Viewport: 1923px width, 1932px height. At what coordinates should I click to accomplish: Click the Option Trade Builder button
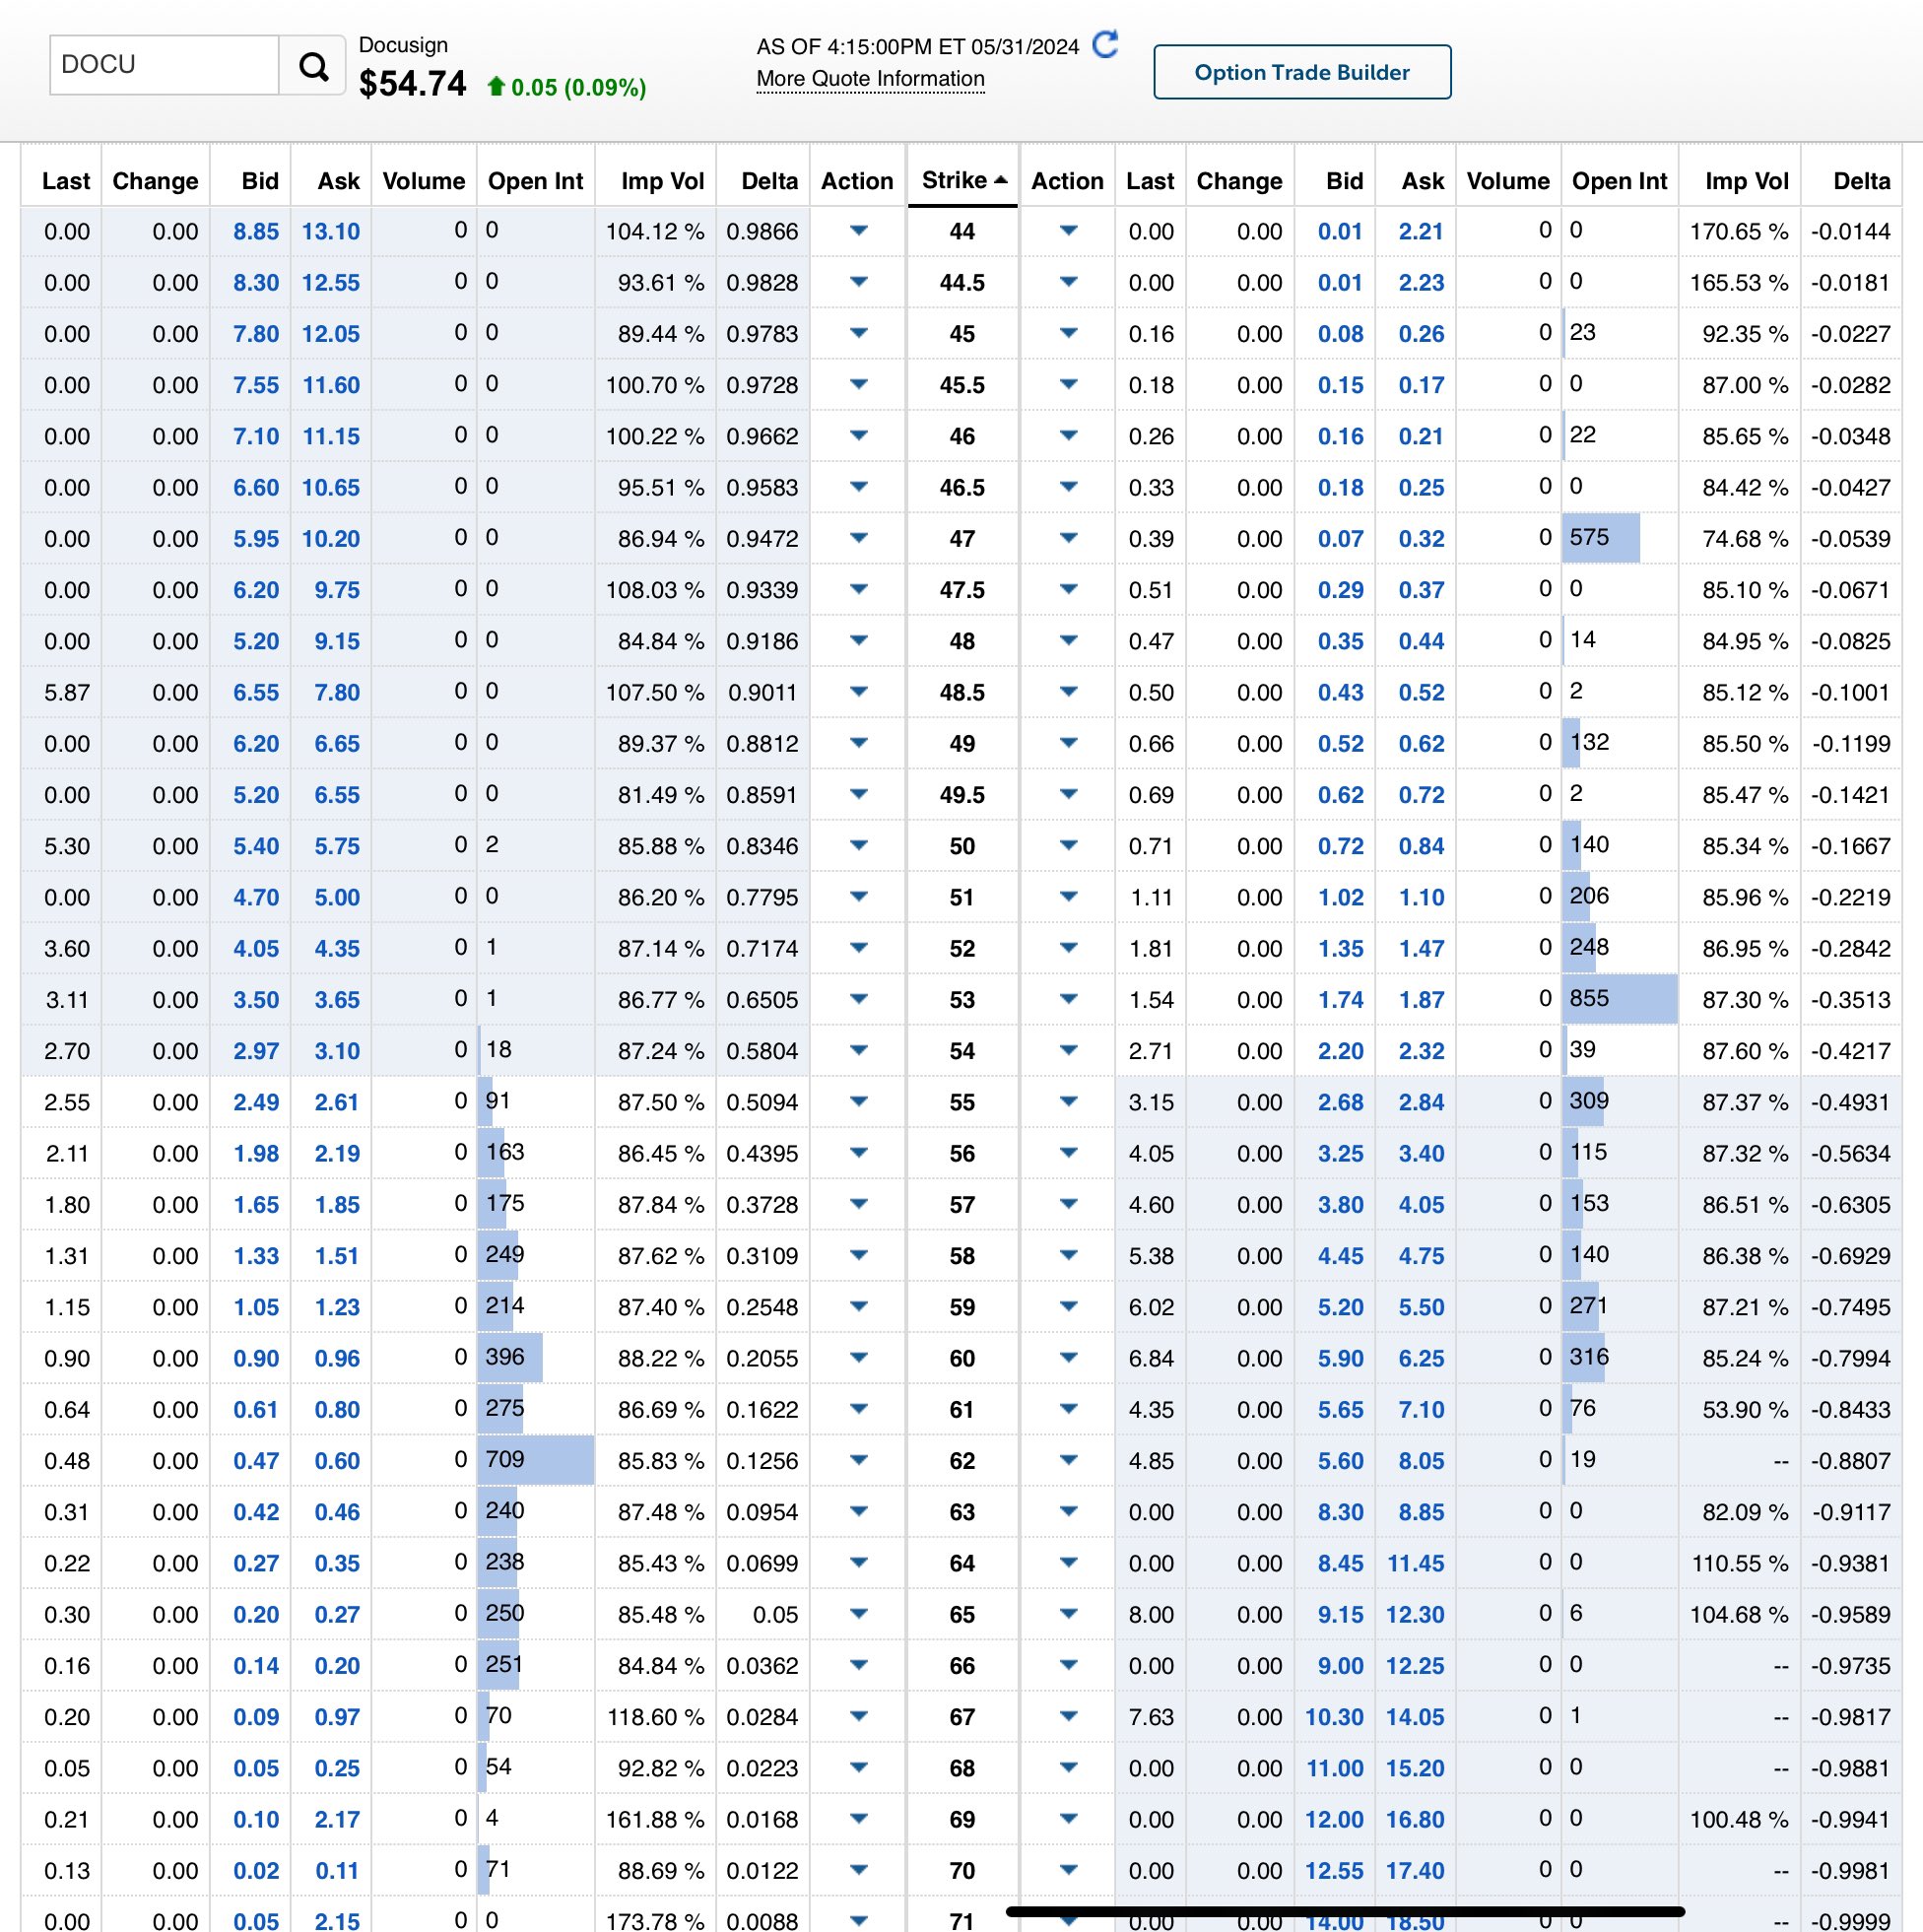[x=1301, y=72]
